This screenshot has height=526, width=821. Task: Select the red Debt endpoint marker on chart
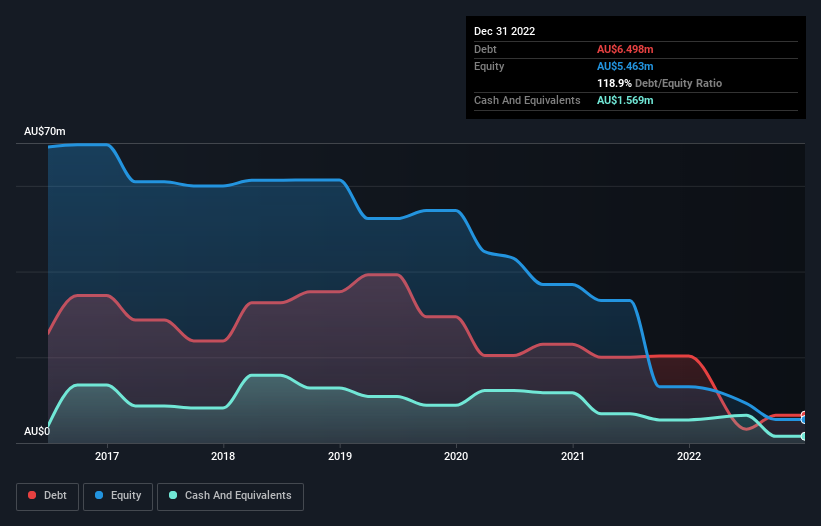coord(804,416)
